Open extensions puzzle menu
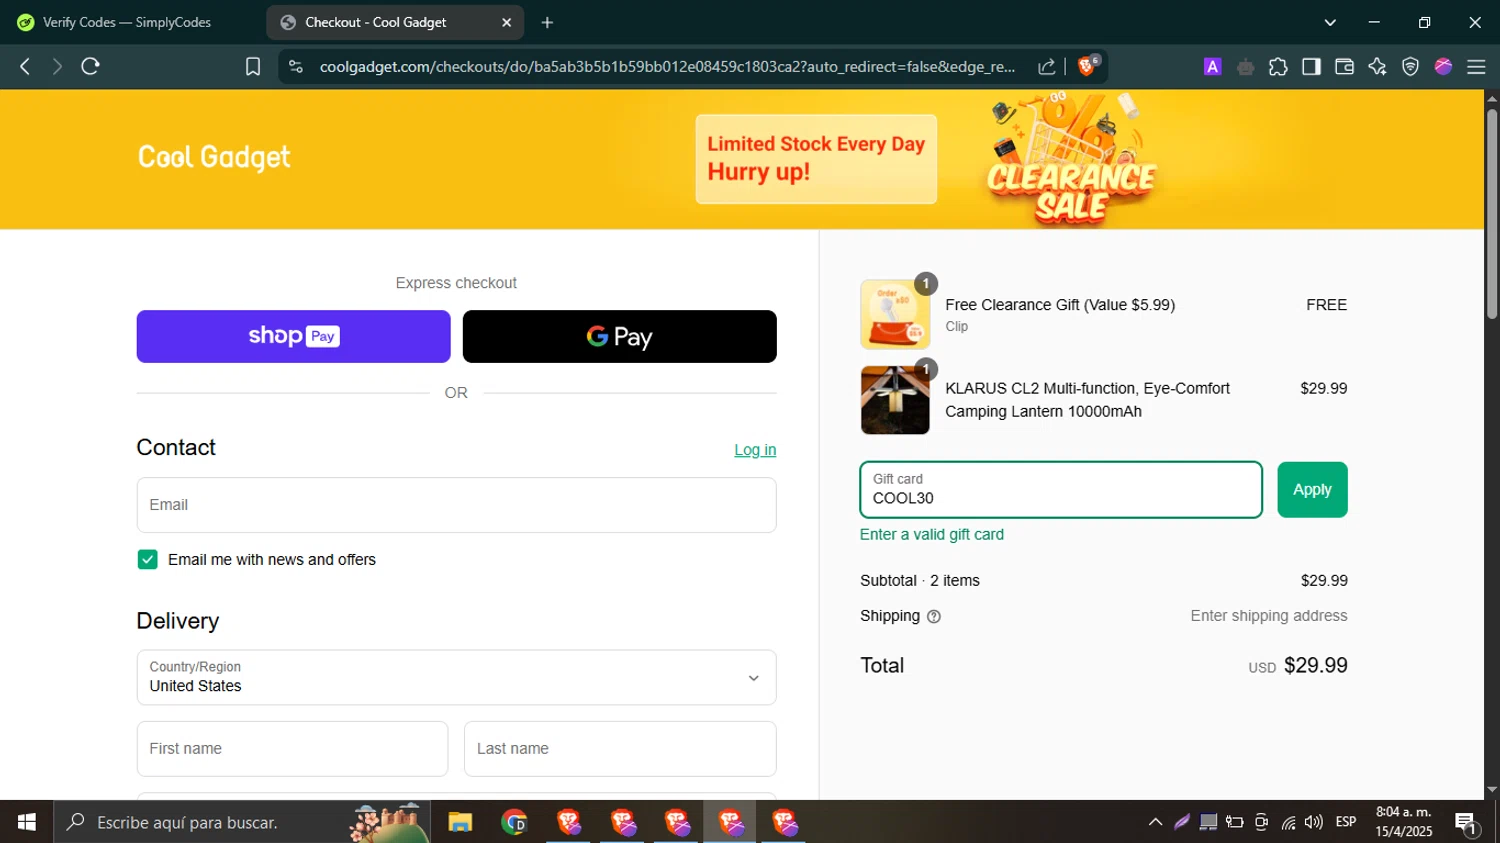The image size is (1500, 843). point(1278,67)
